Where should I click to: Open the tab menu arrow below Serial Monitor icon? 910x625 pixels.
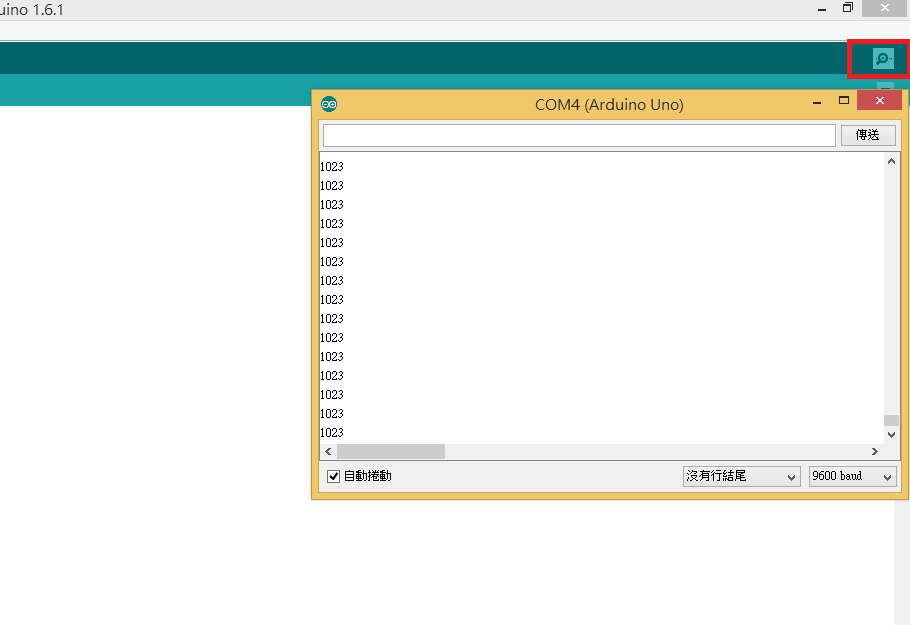point(885,86)
